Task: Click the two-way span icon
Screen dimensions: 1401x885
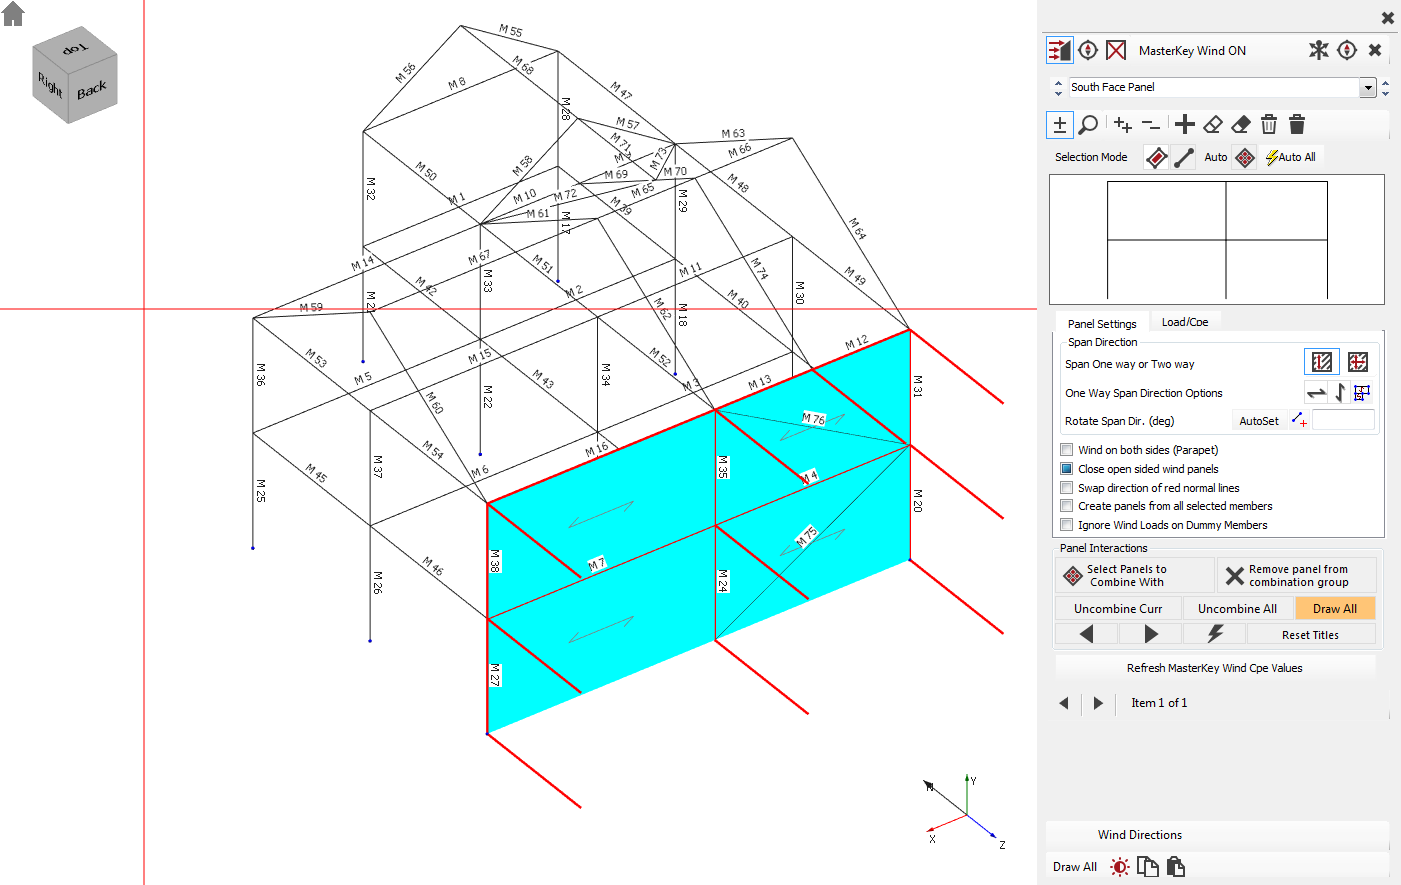Action: (x=1357, y=362)
